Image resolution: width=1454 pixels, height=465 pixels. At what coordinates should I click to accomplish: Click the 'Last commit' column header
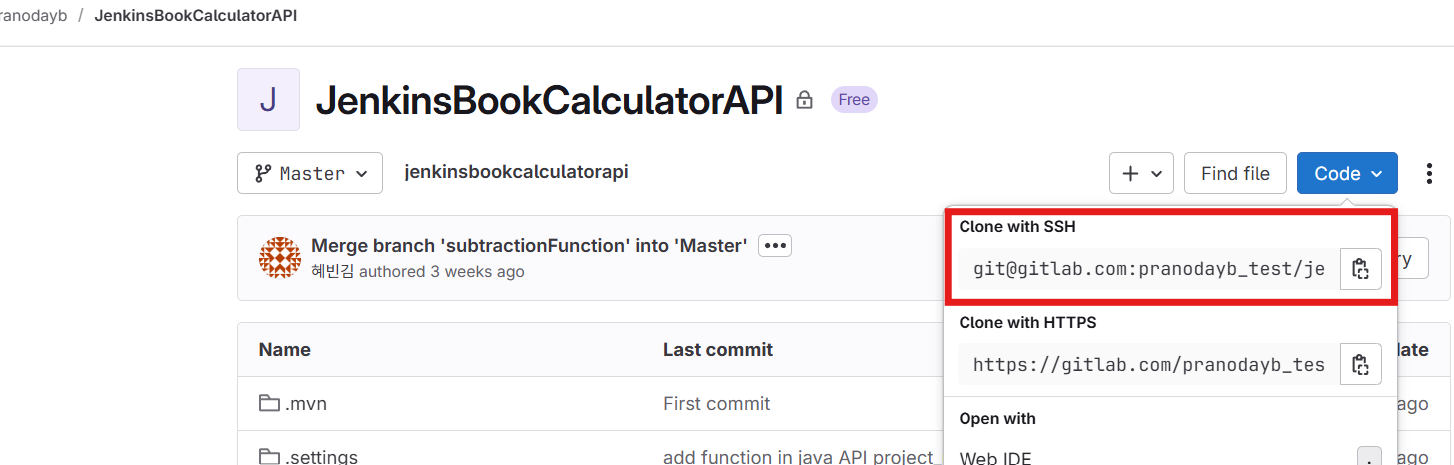click(x=718, y=350)
